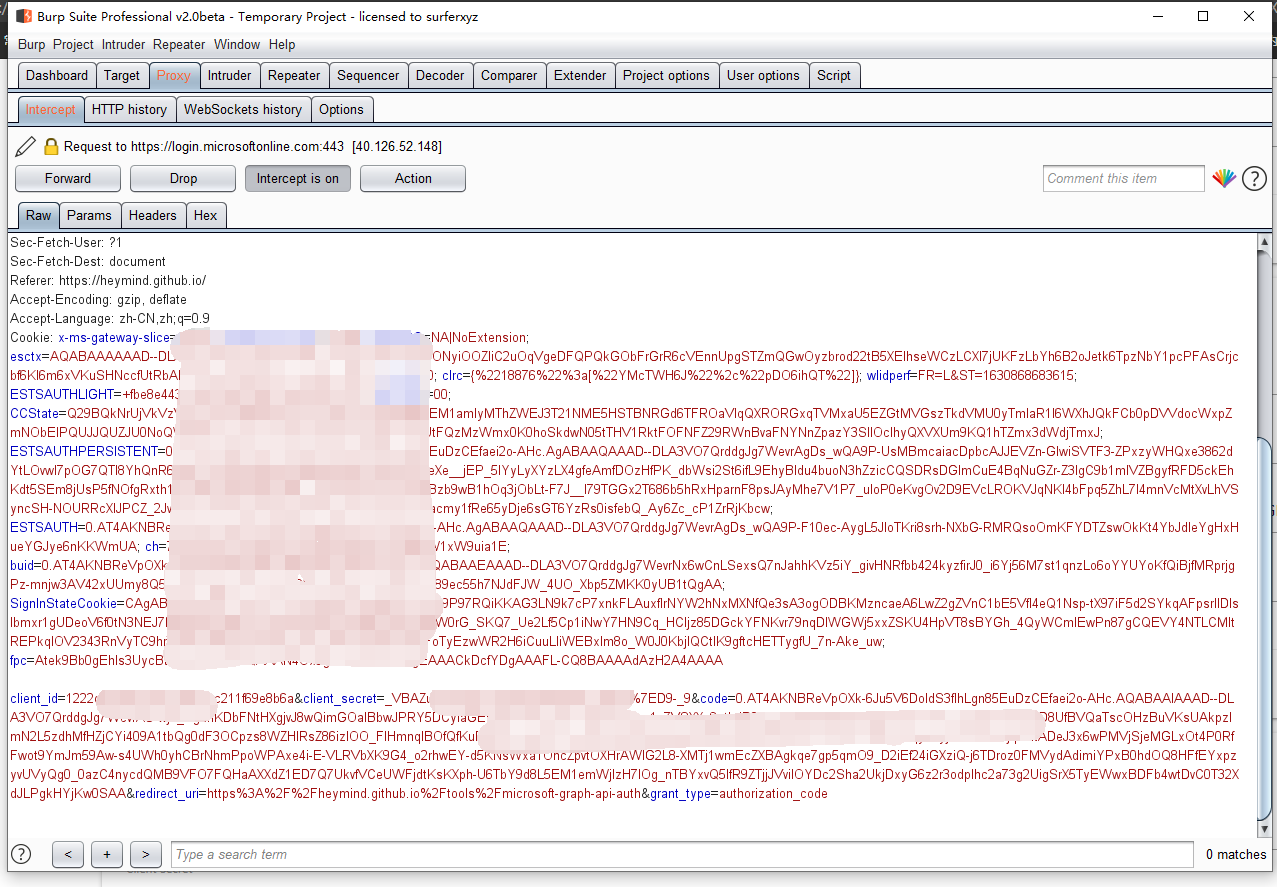Click the redirect_uri parameter name
The height and width of the screenshot is (887, 1277).
pos(165,793)
